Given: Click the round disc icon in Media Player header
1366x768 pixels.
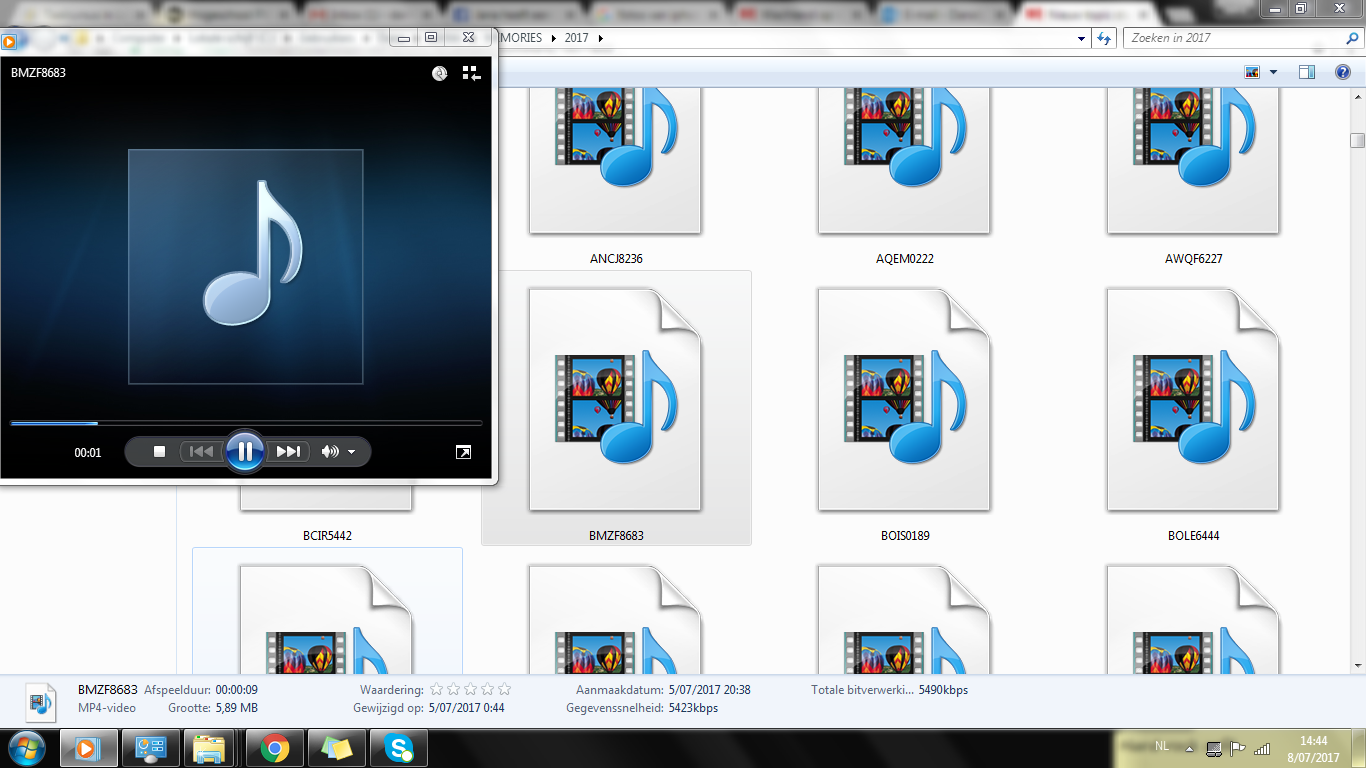Looking at the screenshot, I should (439, 73).
